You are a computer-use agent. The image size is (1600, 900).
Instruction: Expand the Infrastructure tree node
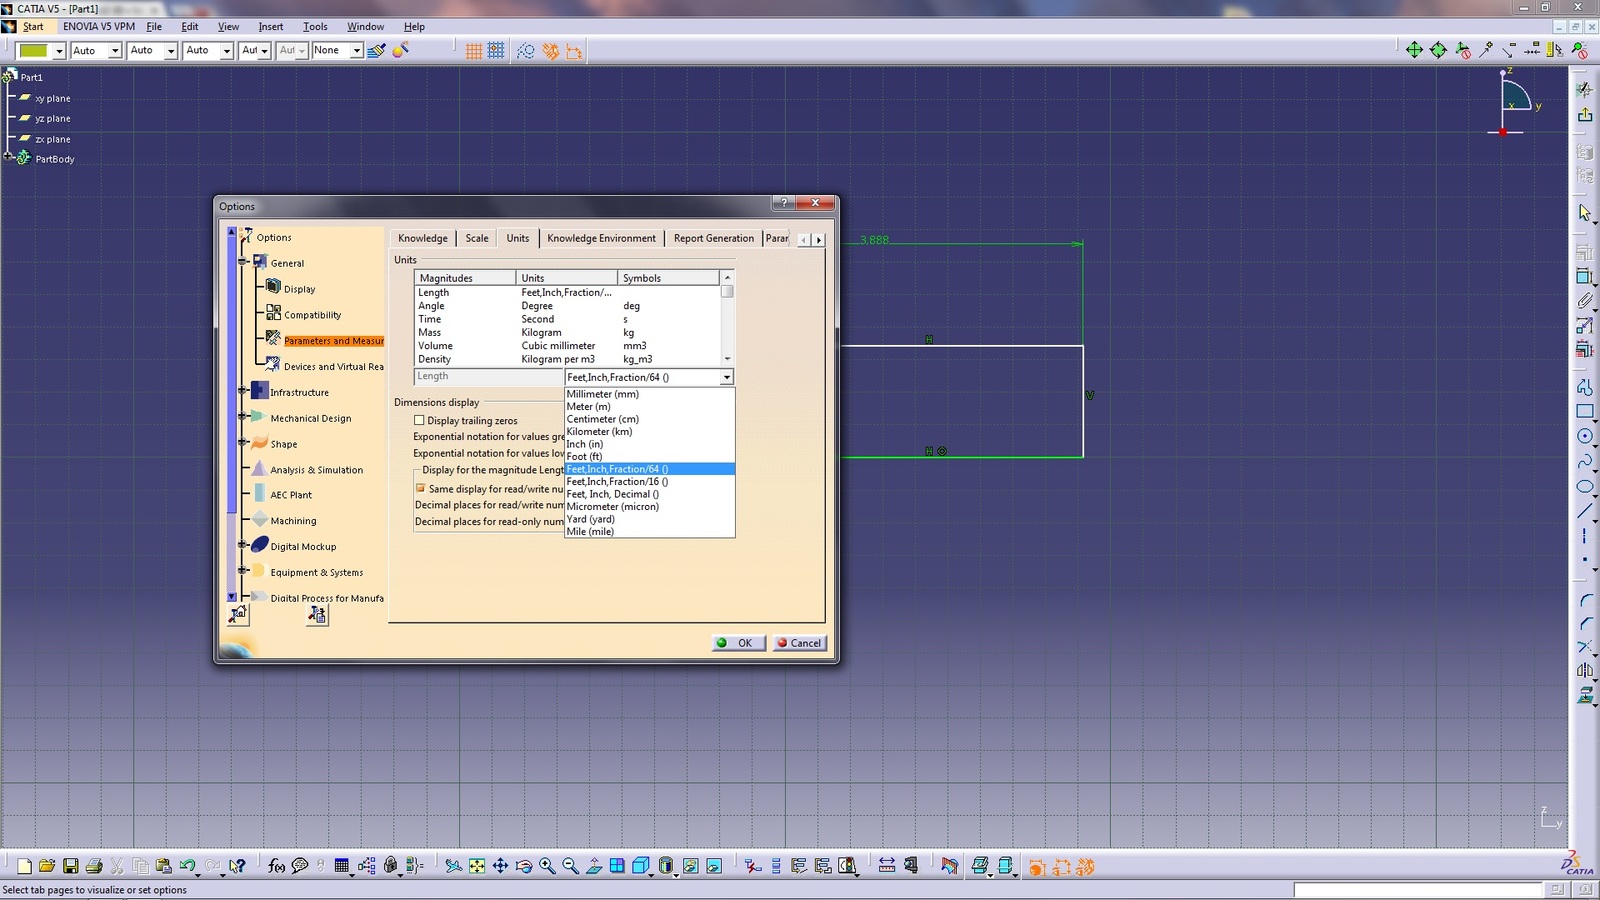pos(242,391)
